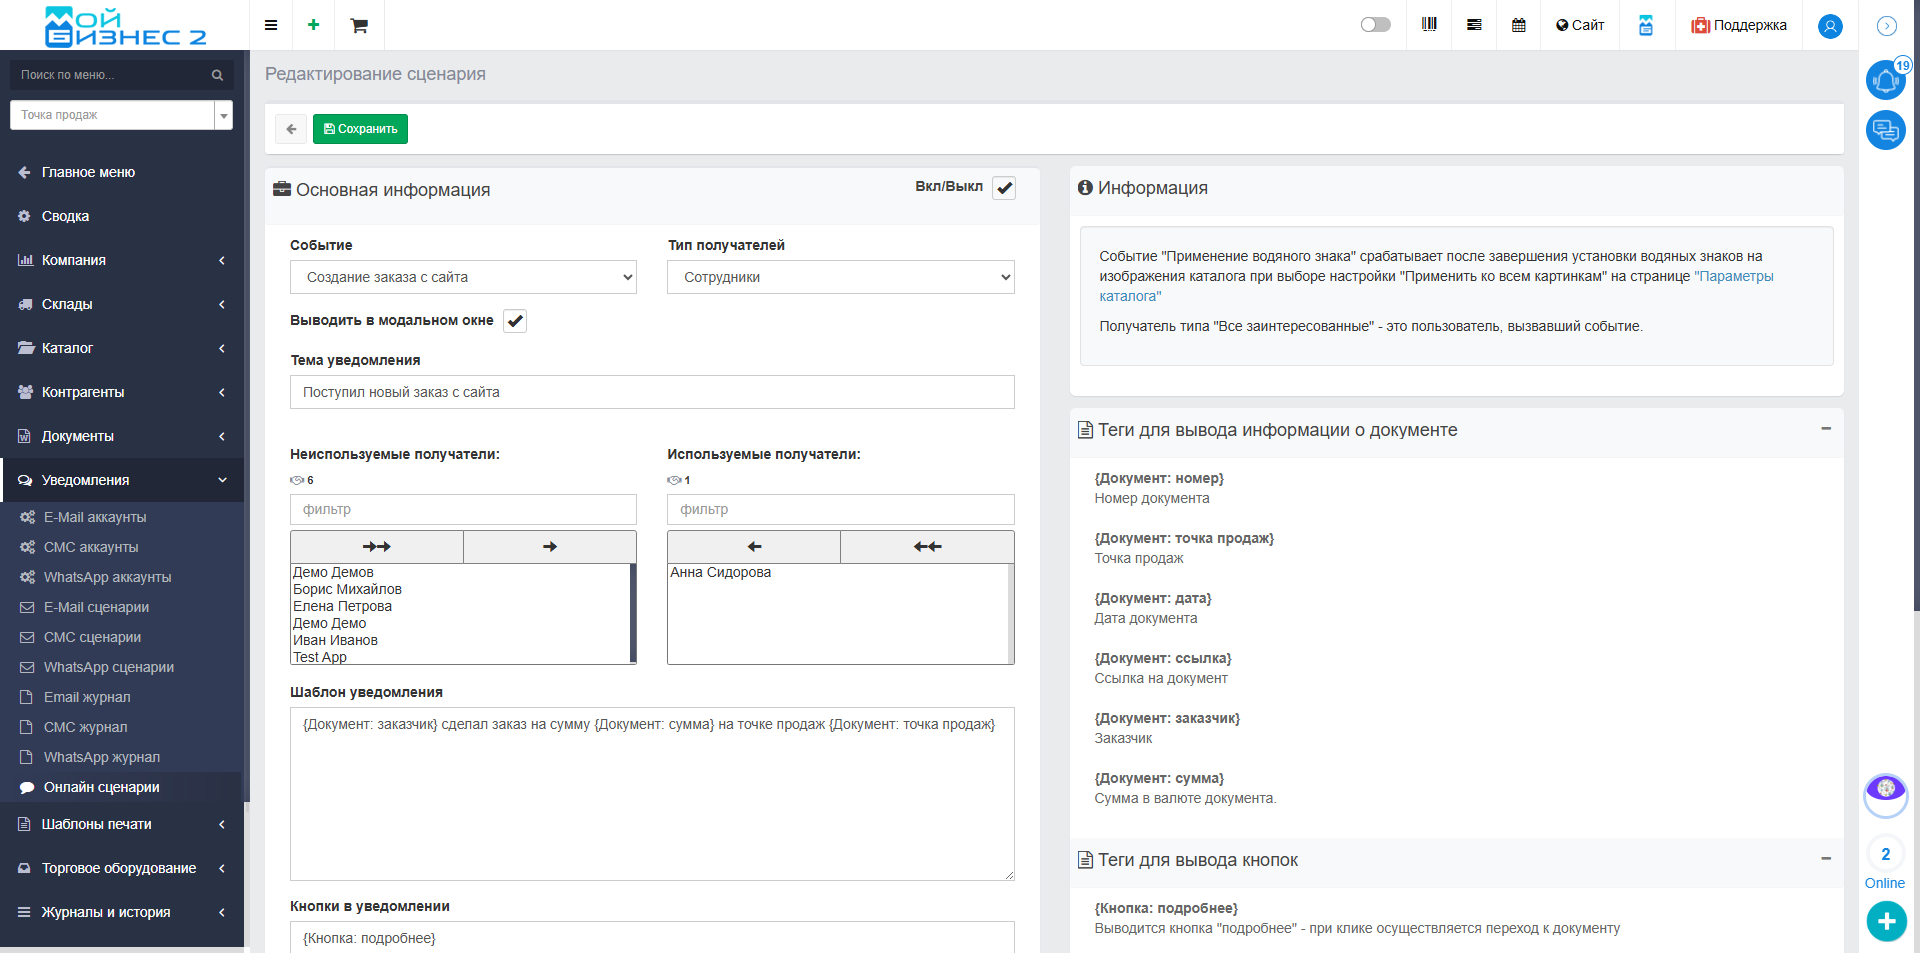Toggle the switch in the top header

click(x=1375, y=25)
